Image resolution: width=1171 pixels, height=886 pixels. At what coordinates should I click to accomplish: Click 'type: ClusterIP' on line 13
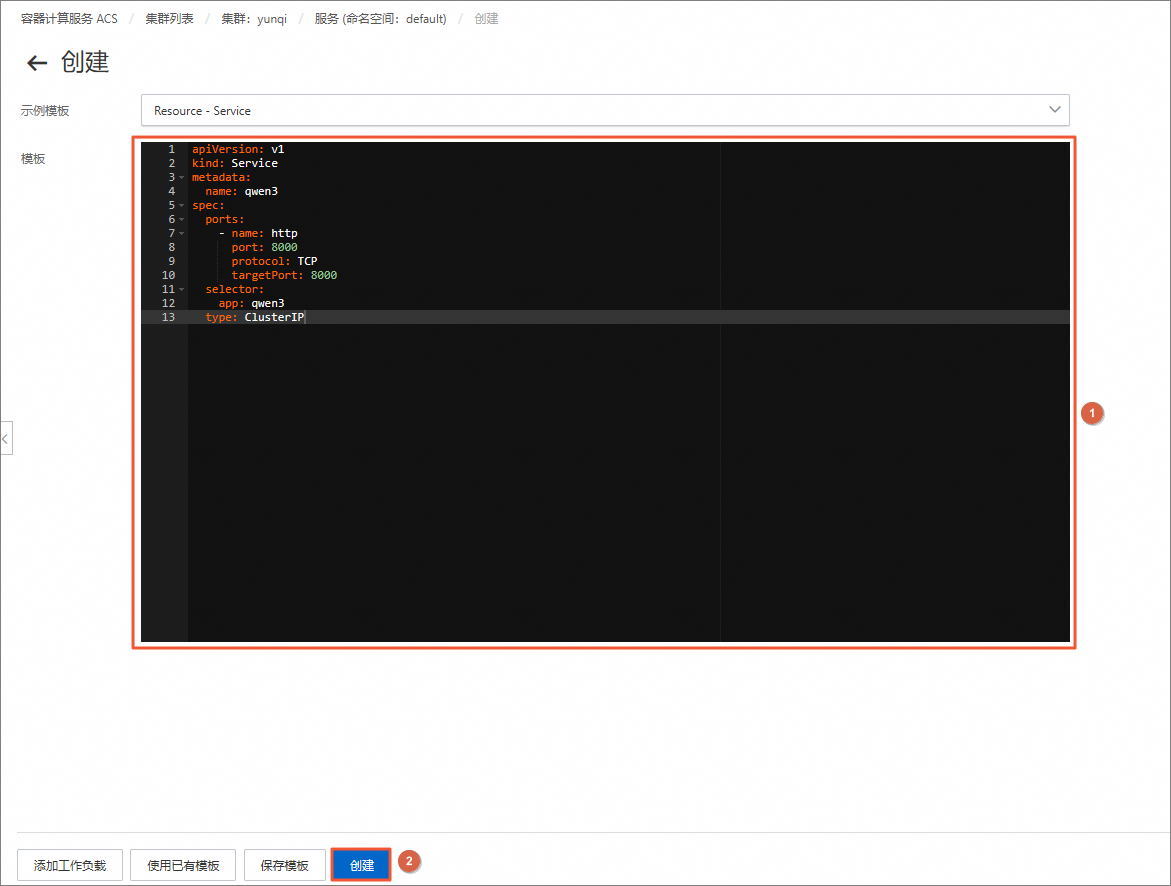tap(255, 317)
